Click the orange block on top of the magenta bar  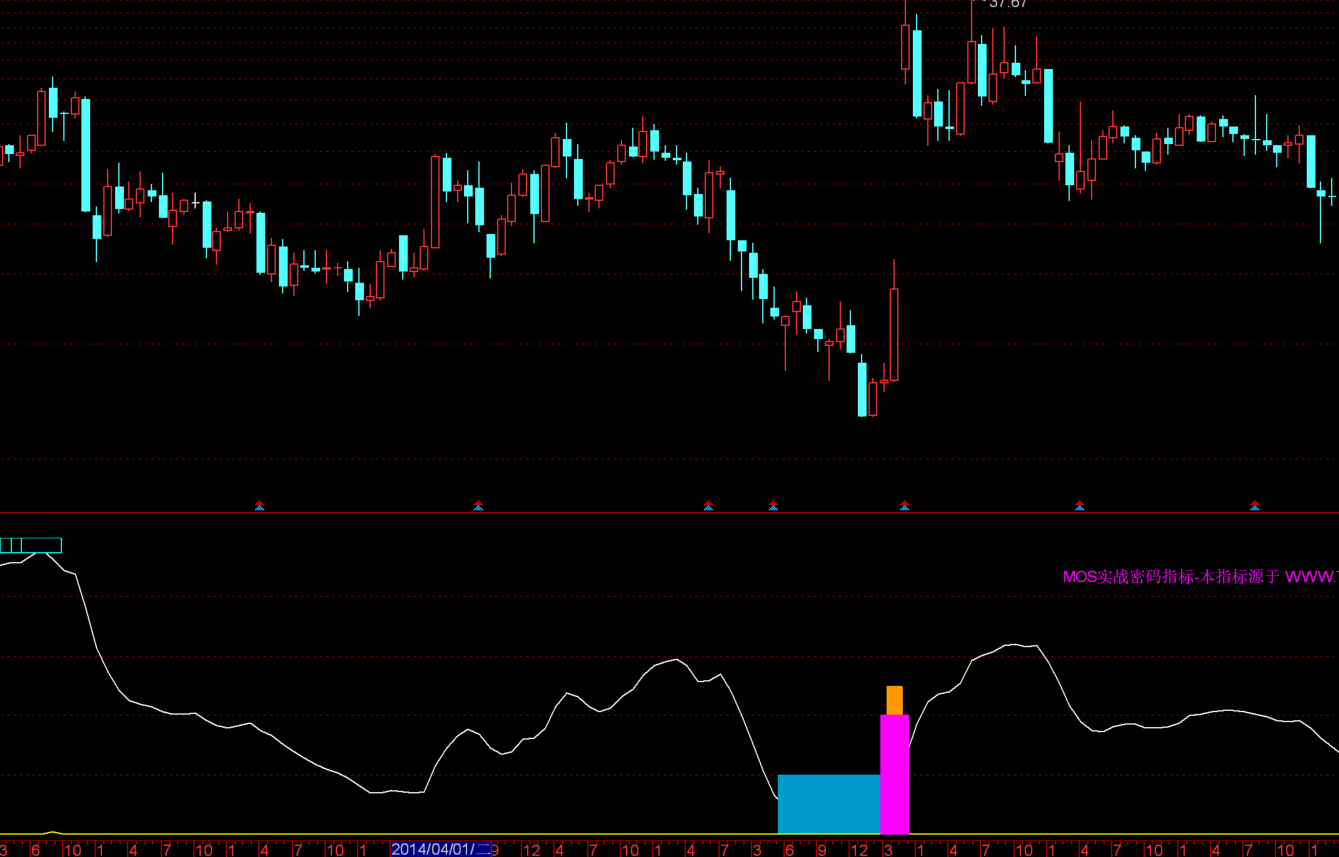pyautogui.click(x=895, y=700)
